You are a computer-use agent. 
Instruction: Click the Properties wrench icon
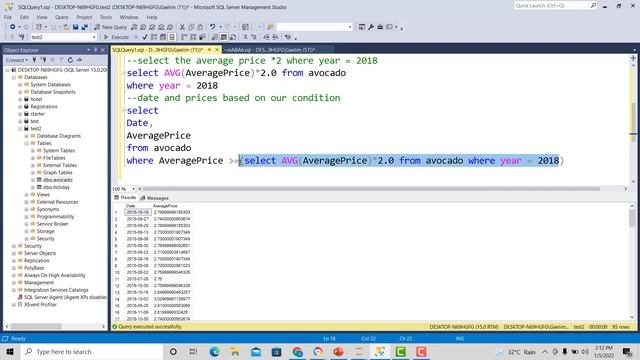coord(371,27)
